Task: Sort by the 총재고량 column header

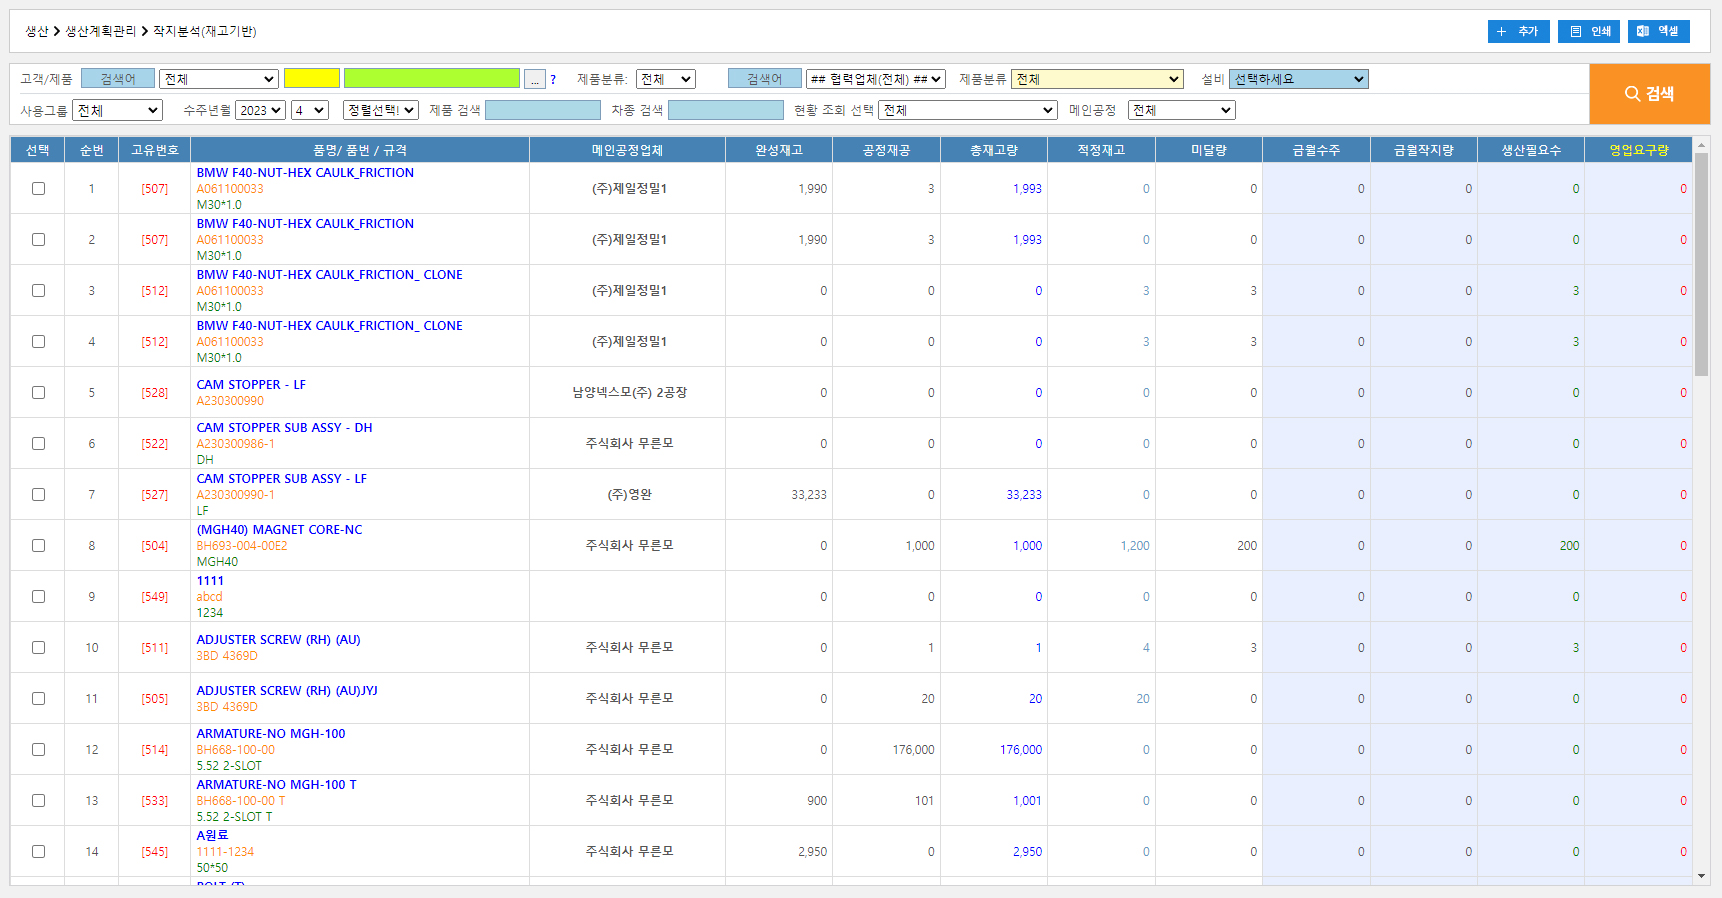Action: pos(993,150)
